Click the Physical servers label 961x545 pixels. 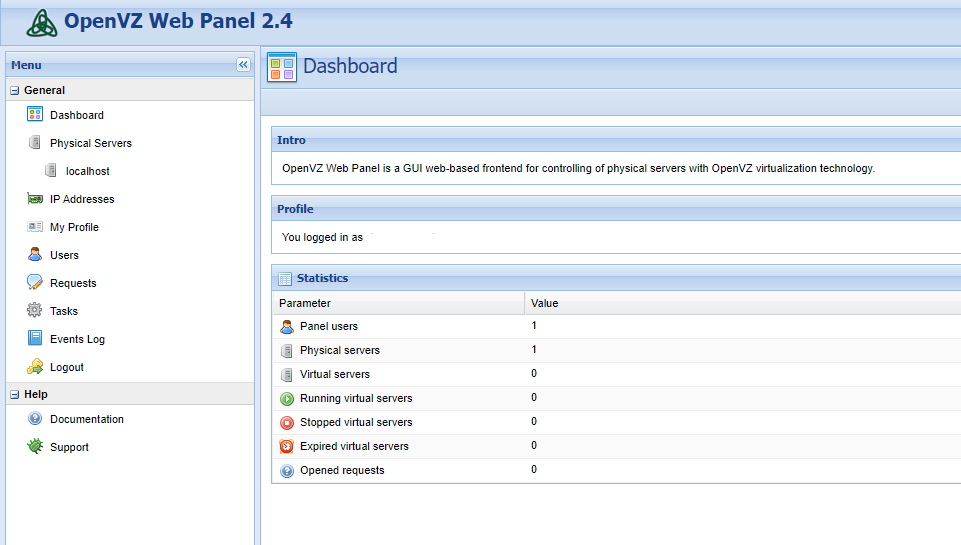pos(340,350)
